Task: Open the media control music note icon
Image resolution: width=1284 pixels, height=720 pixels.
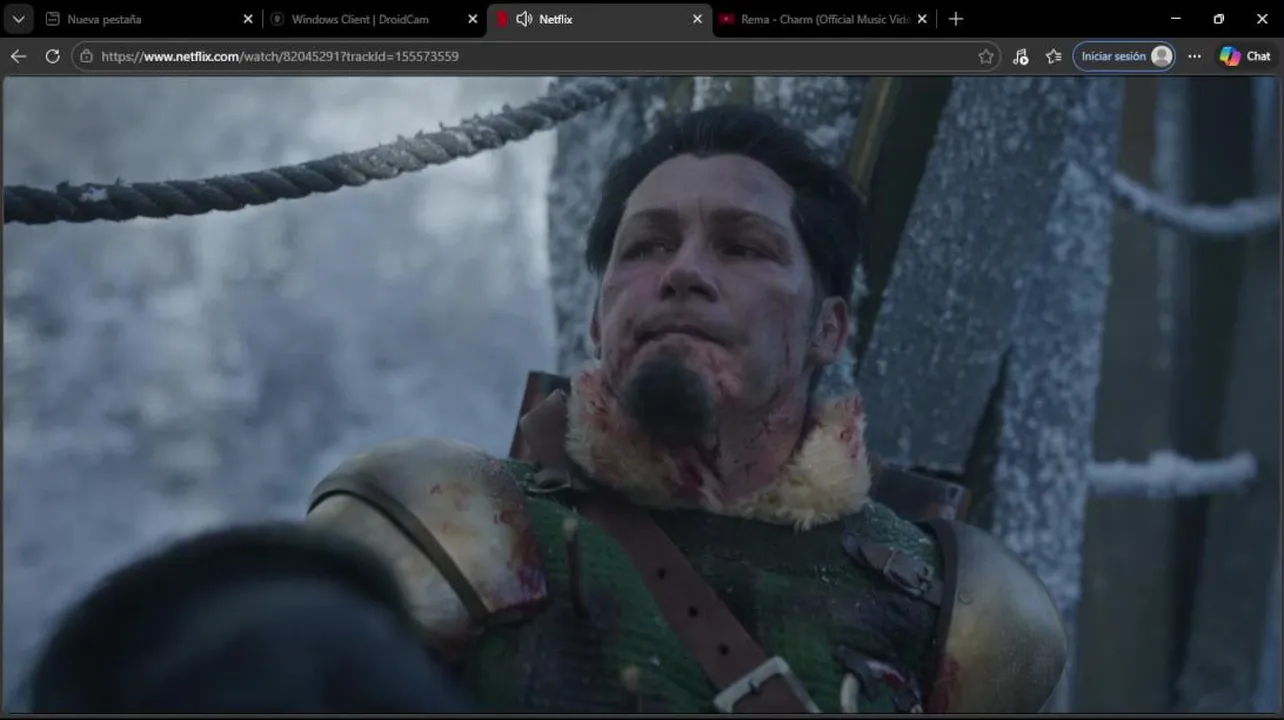Action: click(x=1020, y=56)
